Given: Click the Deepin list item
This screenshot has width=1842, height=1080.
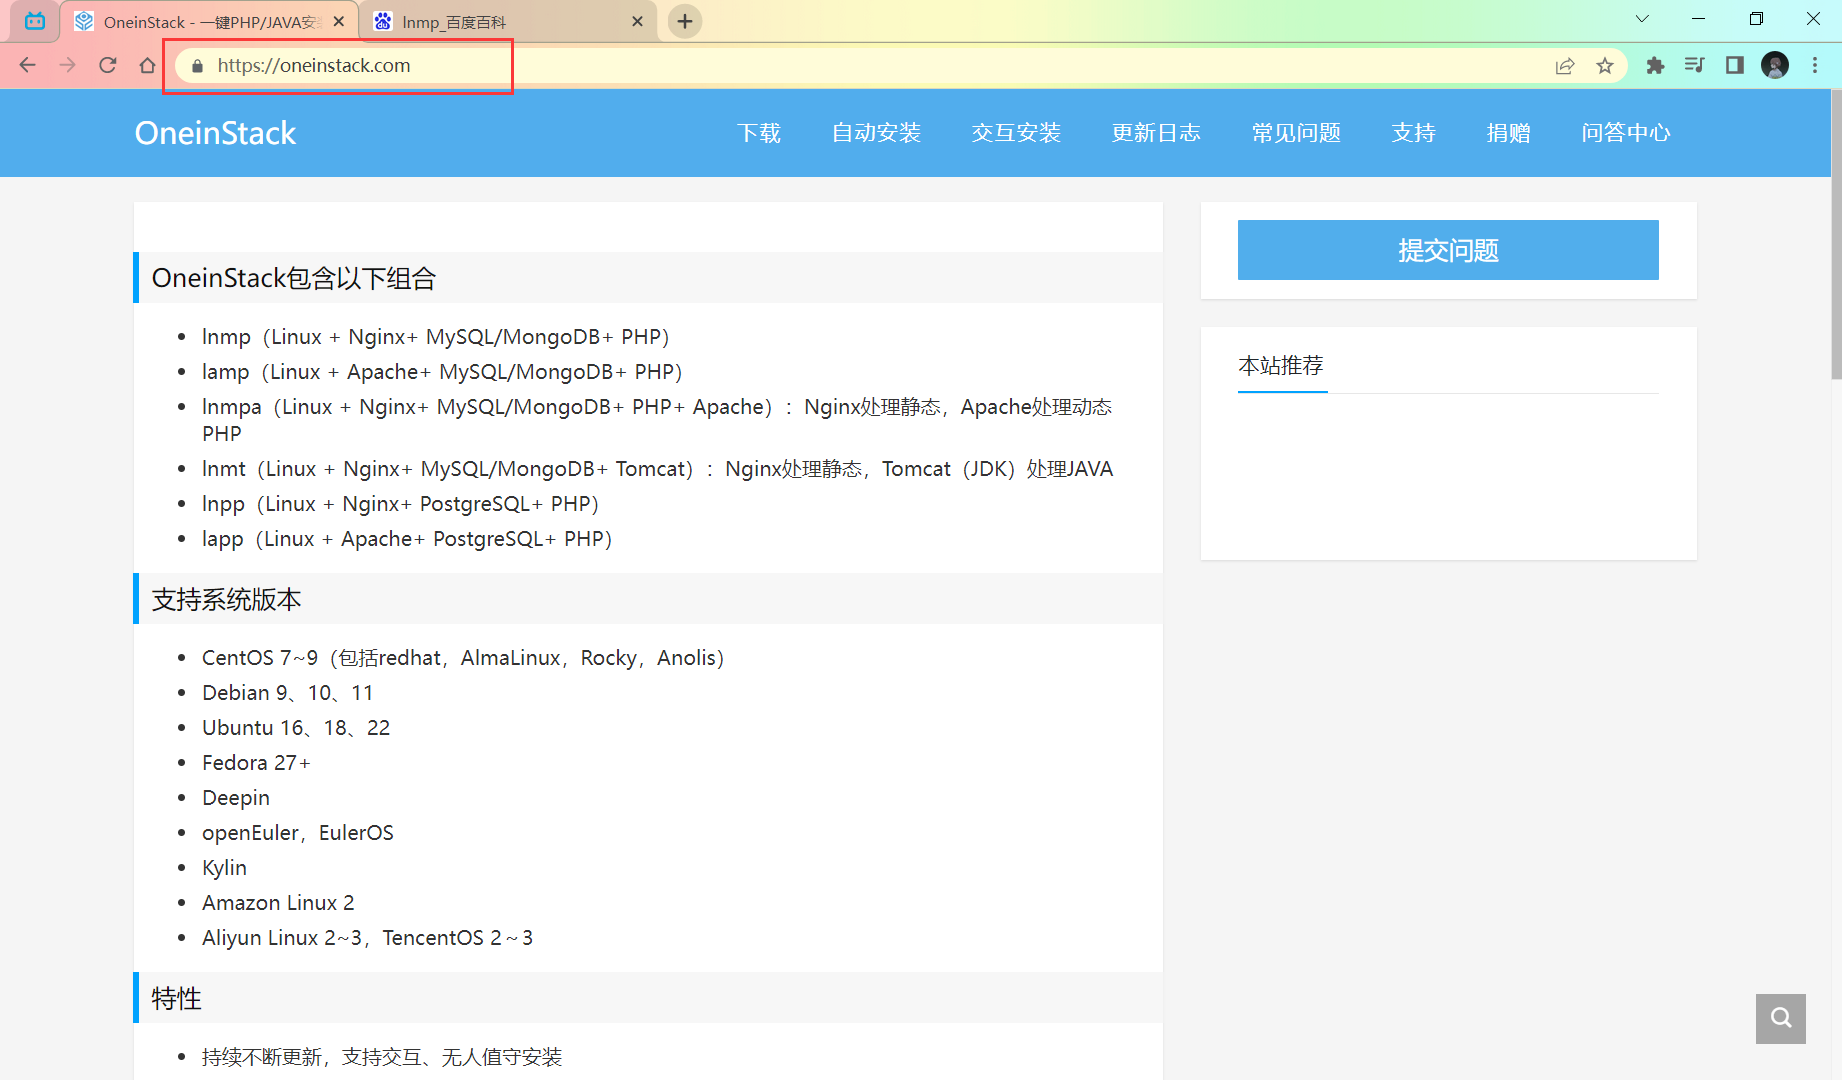Looking at the screenshot, I should 236,798.
